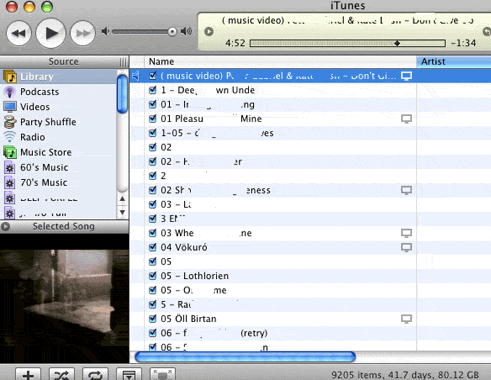
Task: Click the Source column header
Action: 64,62
